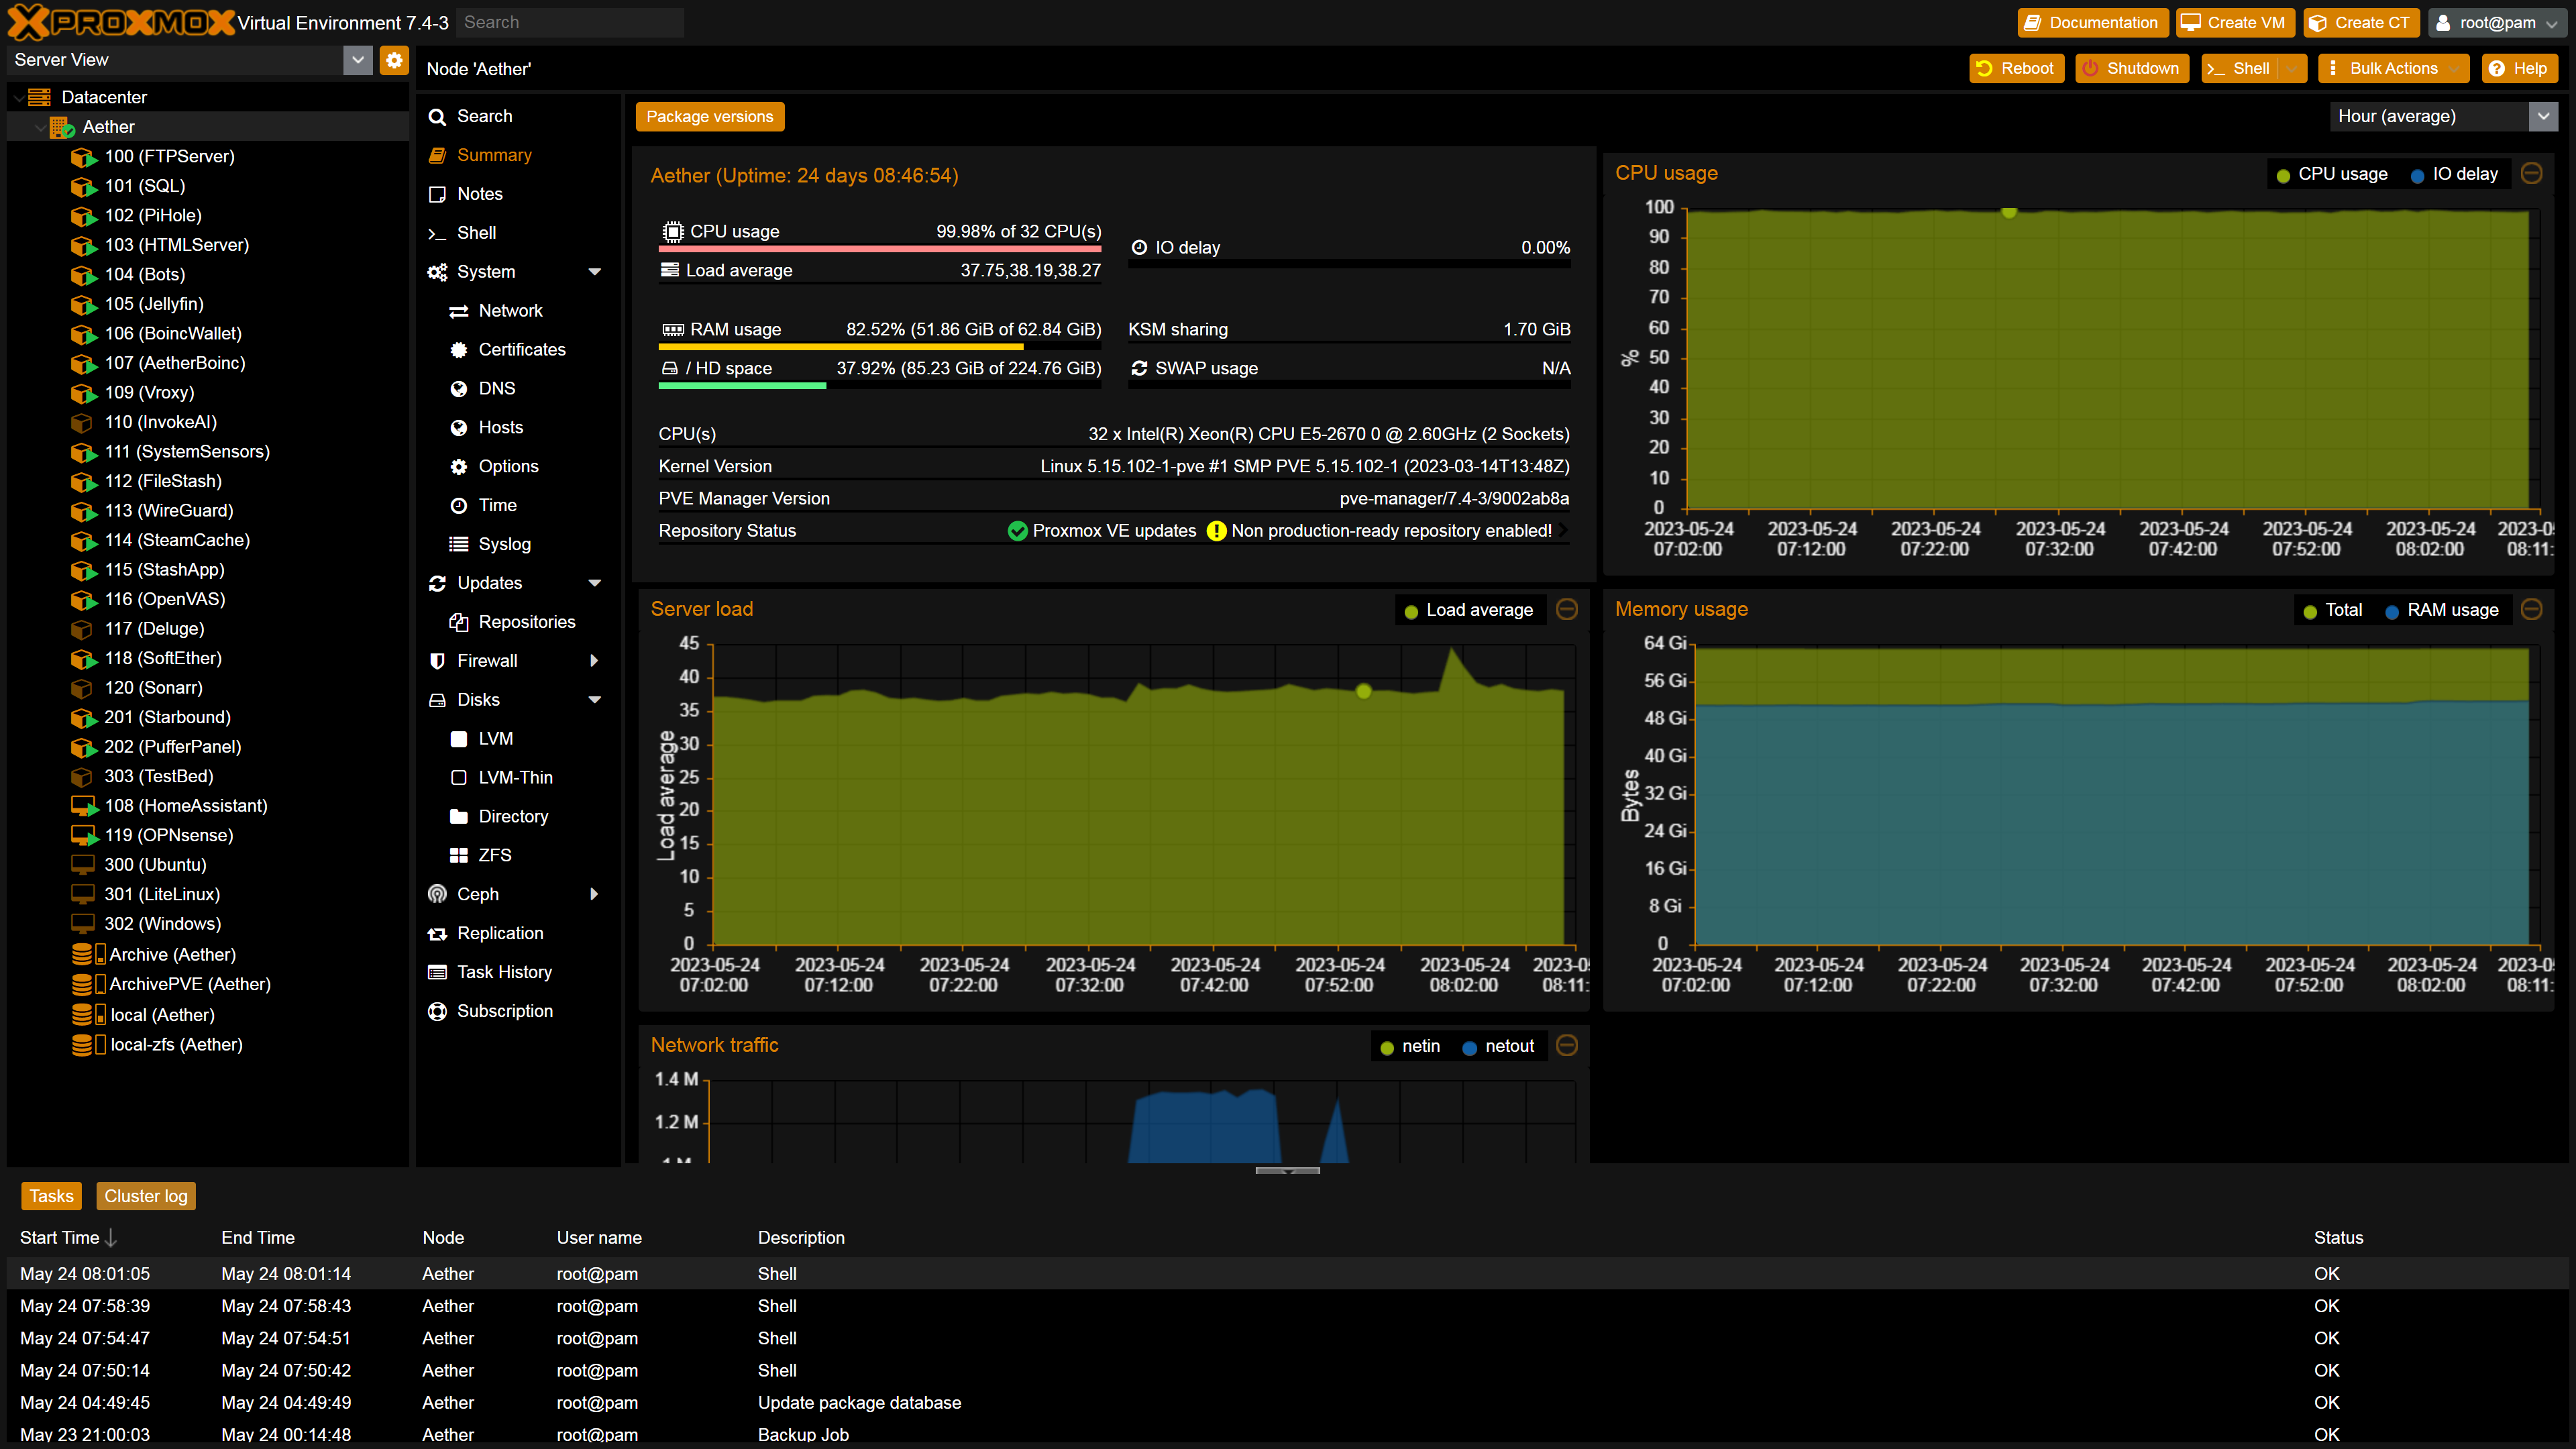This screenshot has width=2576, height=1449.
Task: Open the Task History menu item
Action: 504,972
